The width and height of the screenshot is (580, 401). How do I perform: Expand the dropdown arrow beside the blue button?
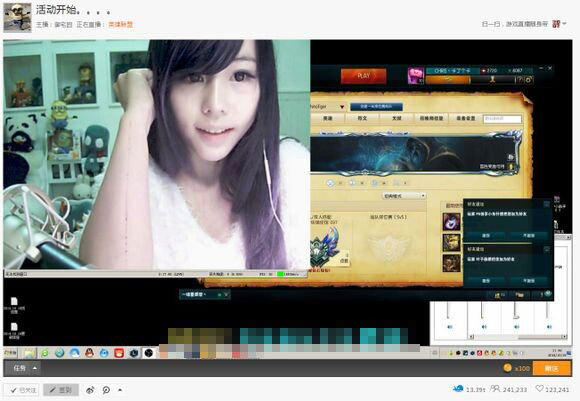click(x=342, y=107)
